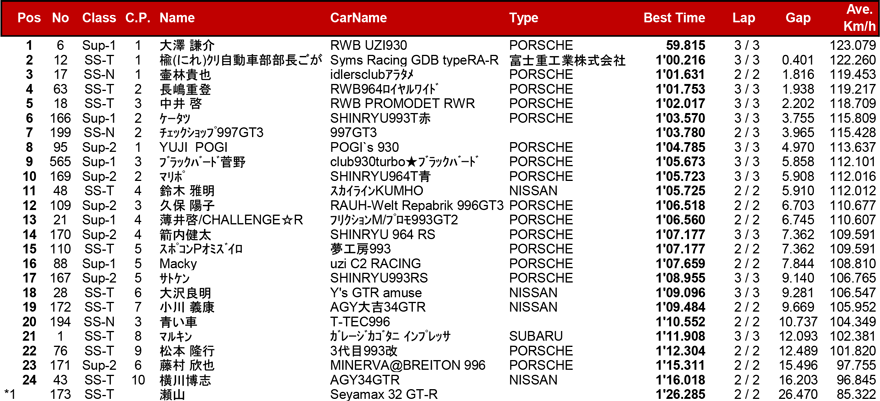
Task: Click 'club930turbo★ブラックバード' car name
Action: 404,163
